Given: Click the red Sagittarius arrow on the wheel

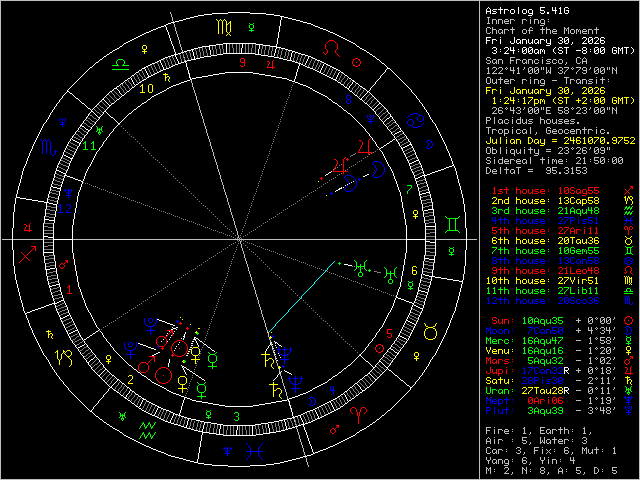Looking at the screenshot, I should point(27,257).
